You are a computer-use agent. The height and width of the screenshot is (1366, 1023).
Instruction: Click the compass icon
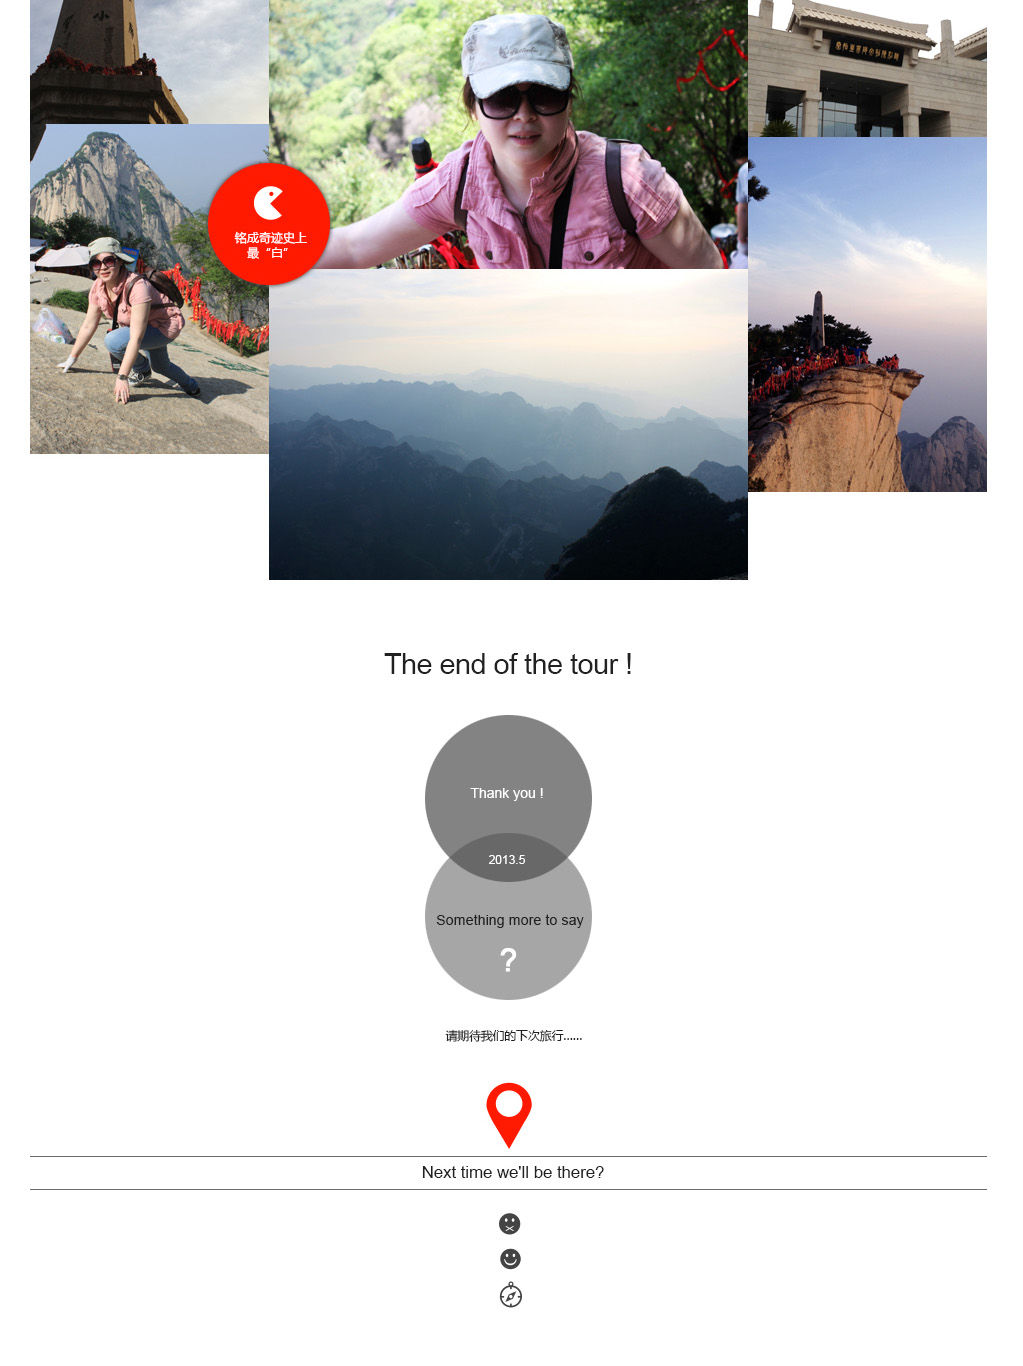[x=510, y=1295]
